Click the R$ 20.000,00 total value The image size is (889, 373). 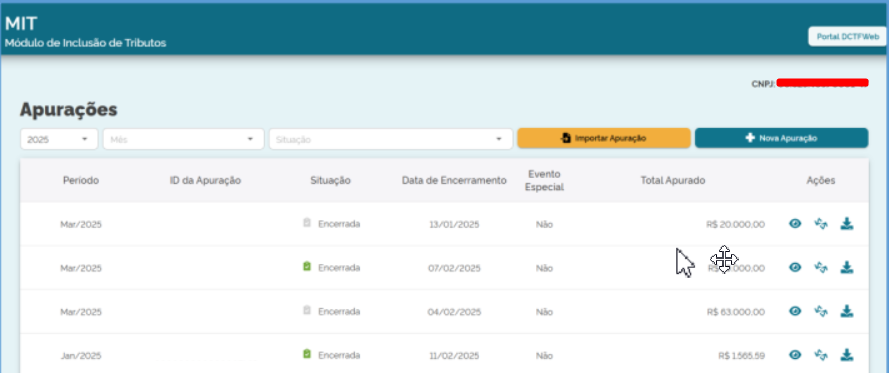pyautogui.click(x=735, y=224)
